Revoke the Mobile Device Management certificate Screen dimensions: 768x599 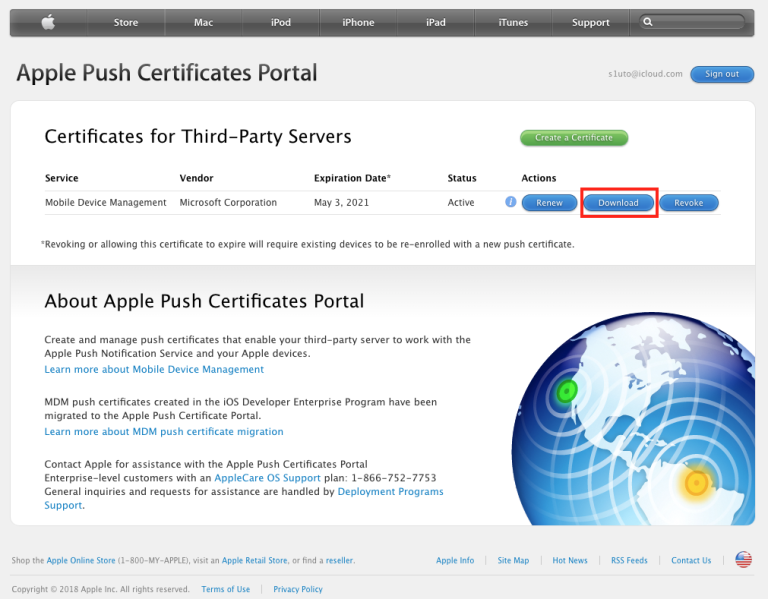[688, 203]
